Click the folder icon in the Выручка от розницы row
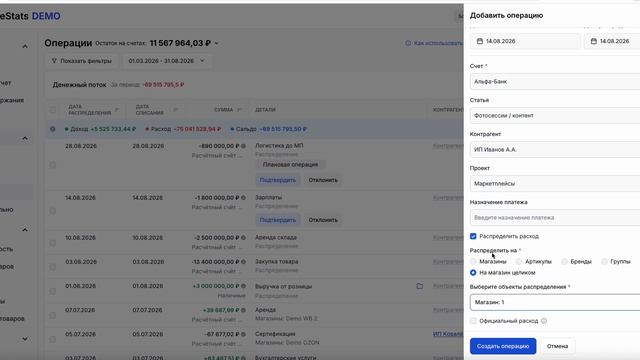640x360 pixels. pyautogui.click(x=420, y=286)
